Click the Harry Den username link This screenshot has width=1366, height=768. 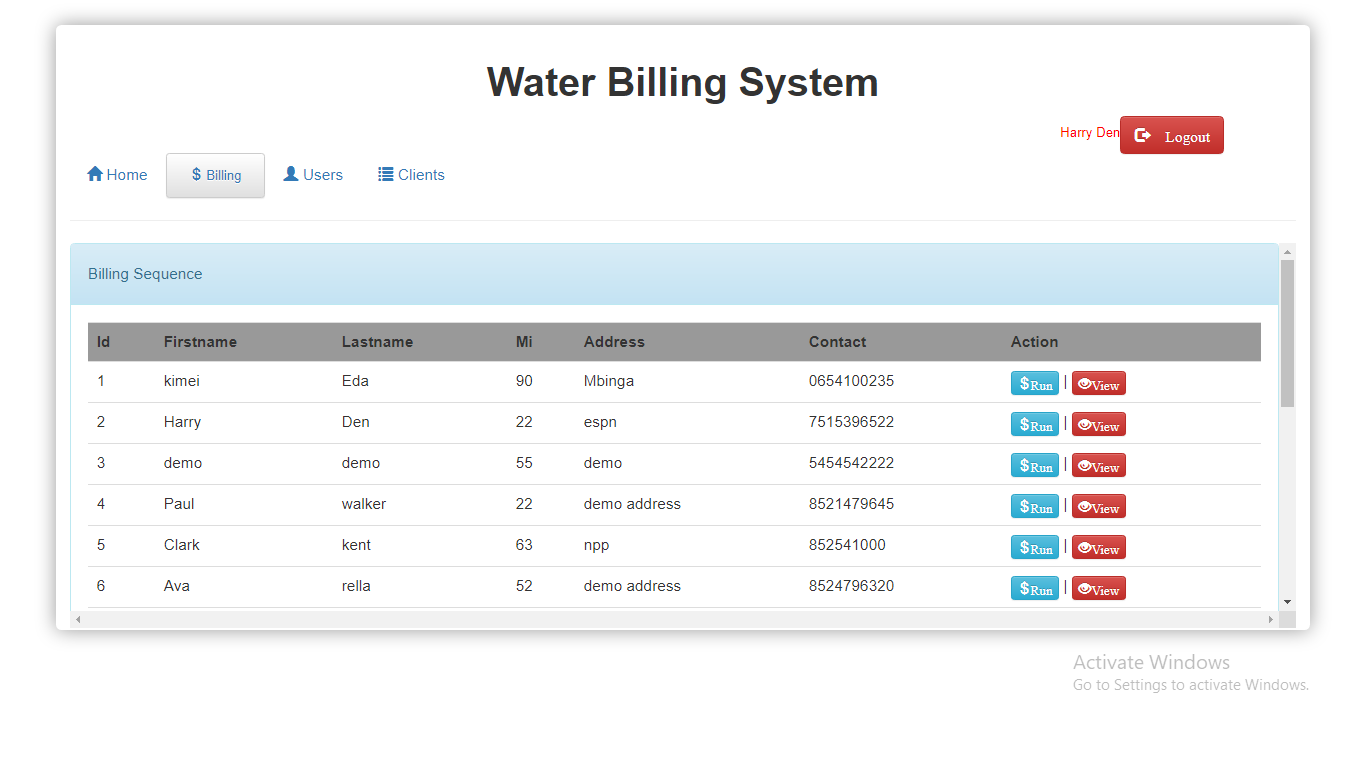click(1089, 132)
